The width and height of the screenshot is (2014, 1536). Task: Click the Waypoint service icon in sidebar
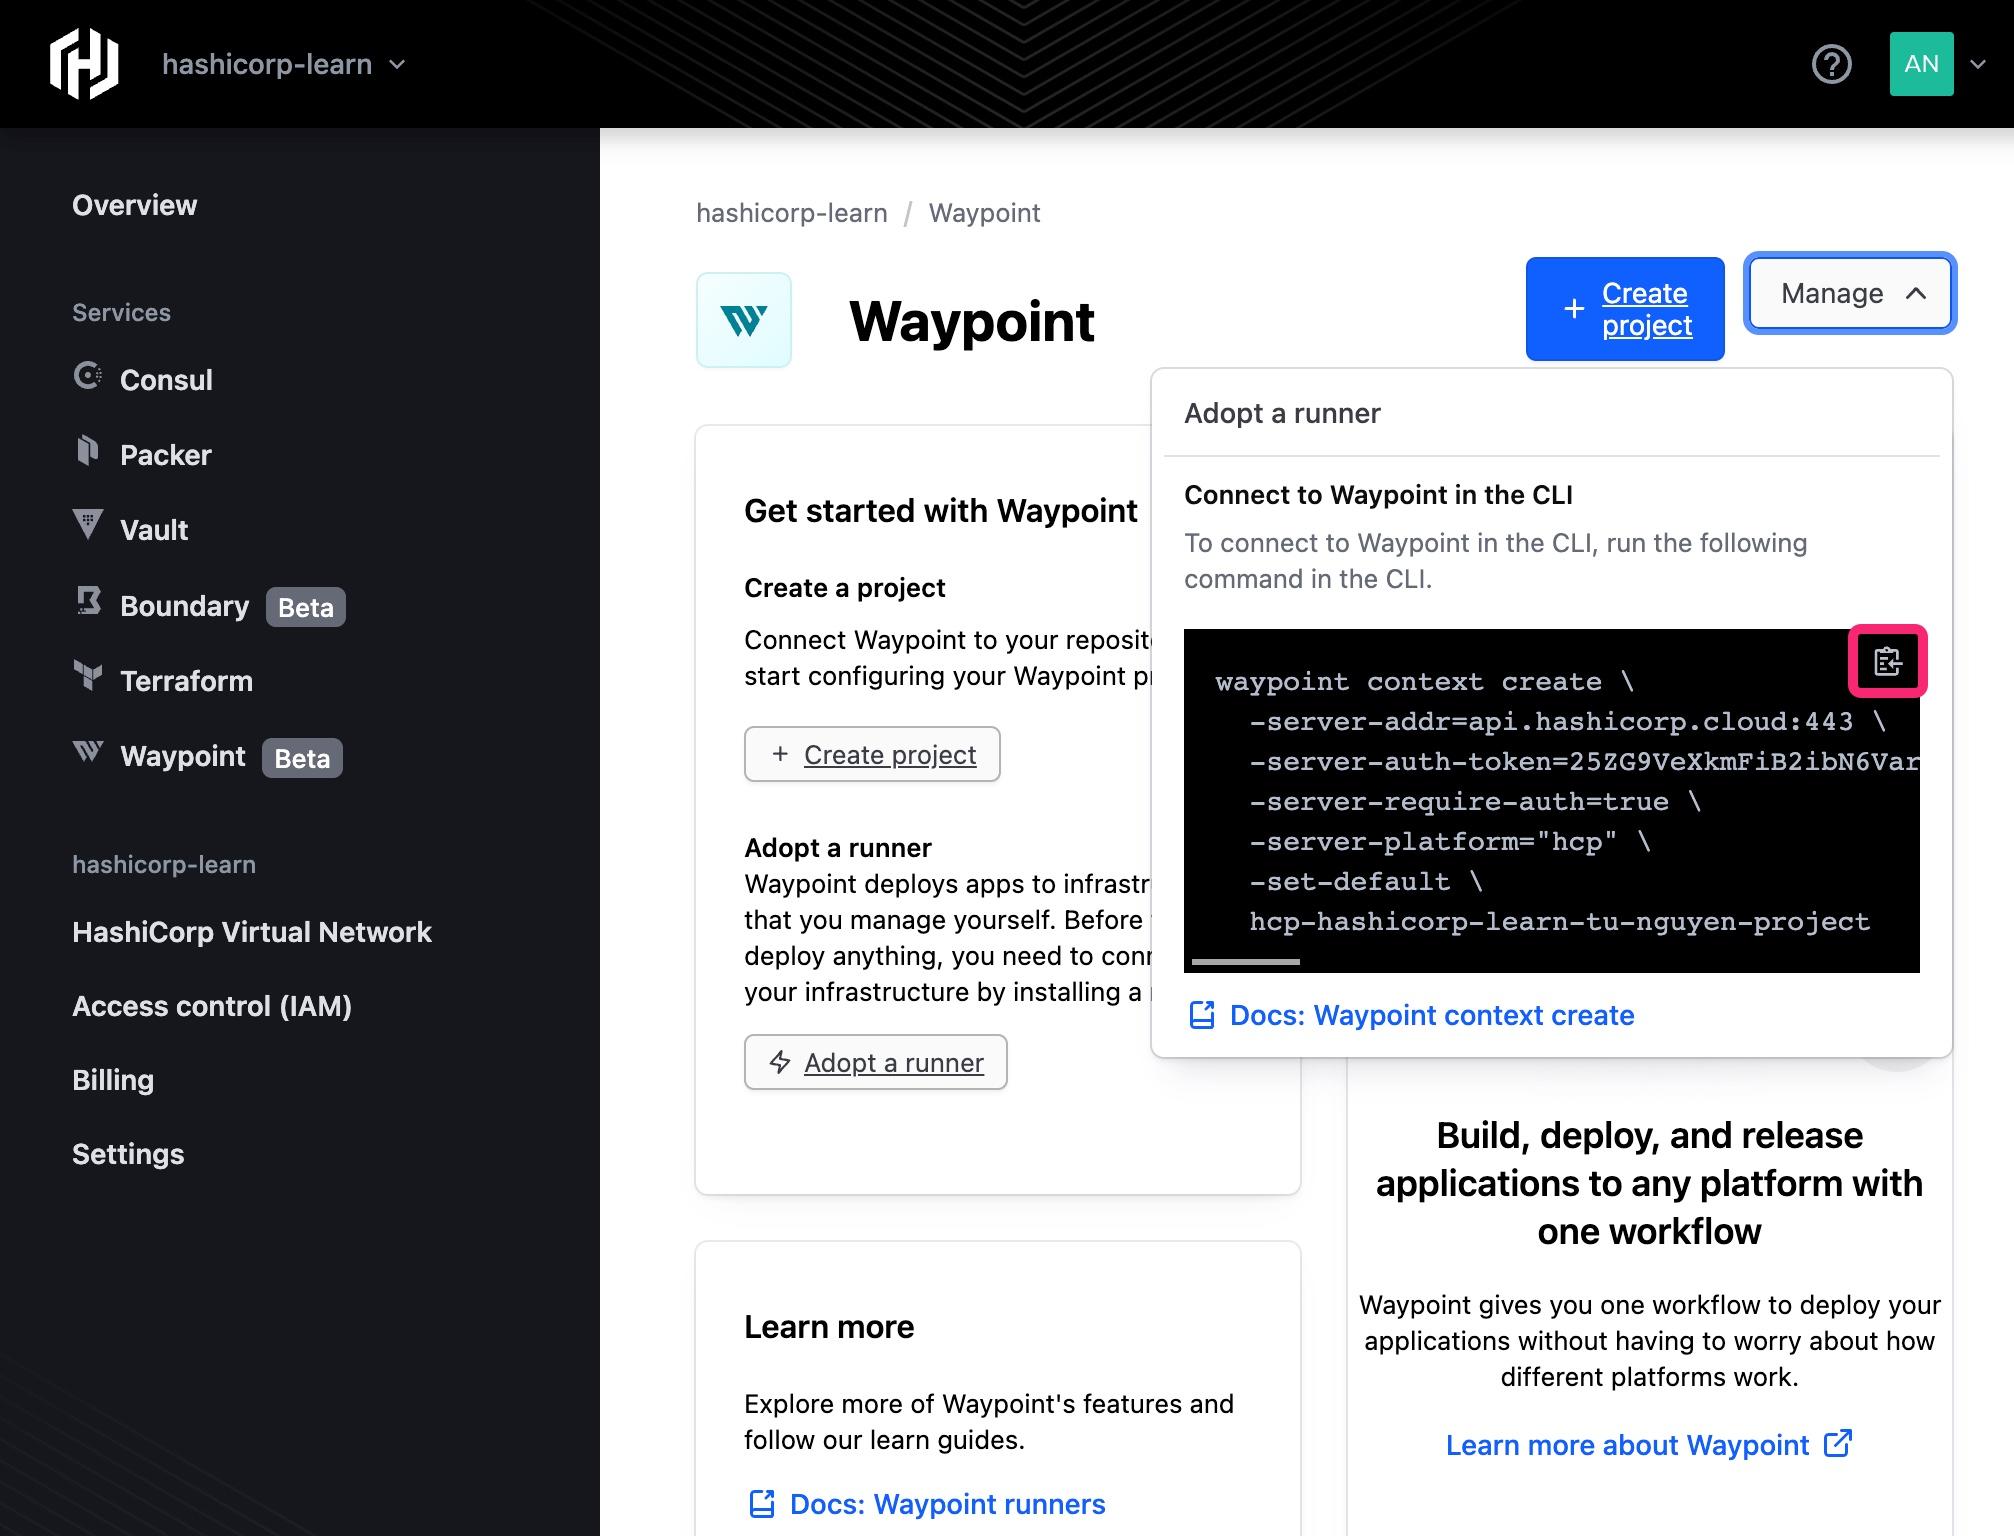[89, 753]
